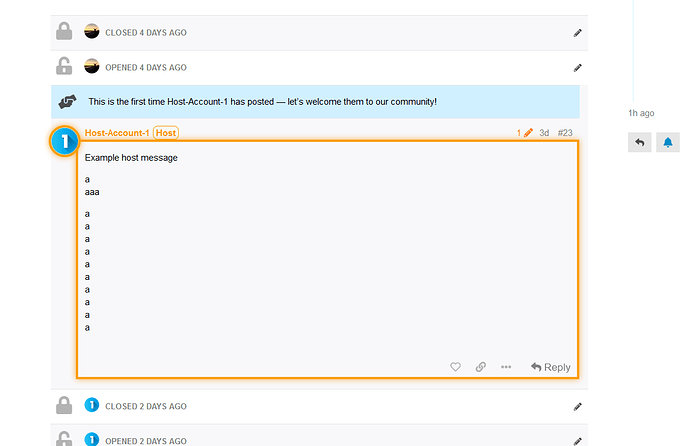Image resolution: width=690 pixels, height=446 pixels.
Task: Edit the Closed 4 days ago action with pencil
Action: click(577, 33)
